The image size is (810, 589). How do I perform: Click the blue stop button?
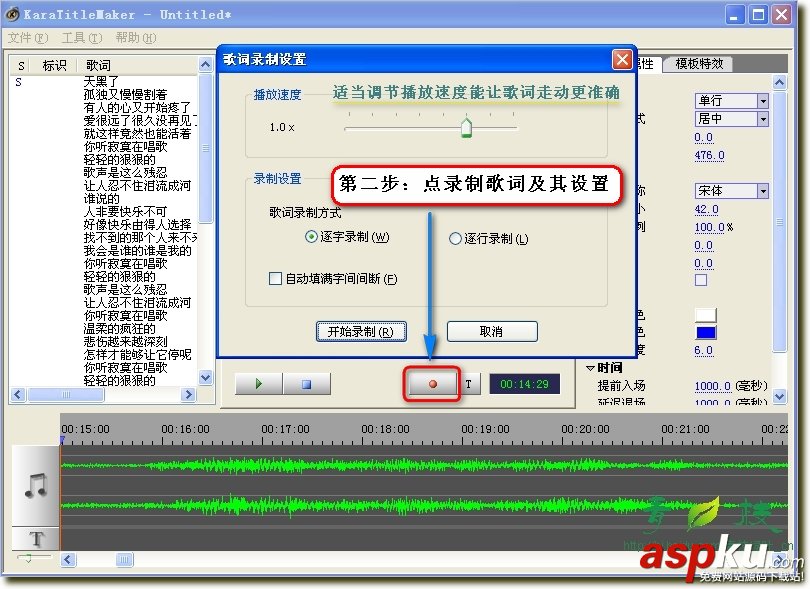(306, 384)
